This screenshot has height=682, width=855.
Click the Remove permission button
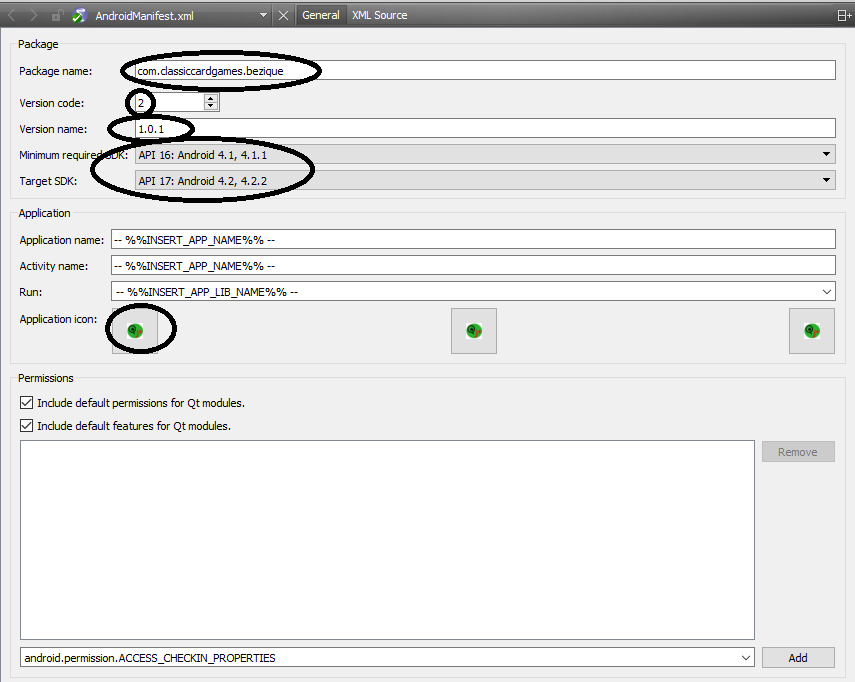tap(797, 451)
